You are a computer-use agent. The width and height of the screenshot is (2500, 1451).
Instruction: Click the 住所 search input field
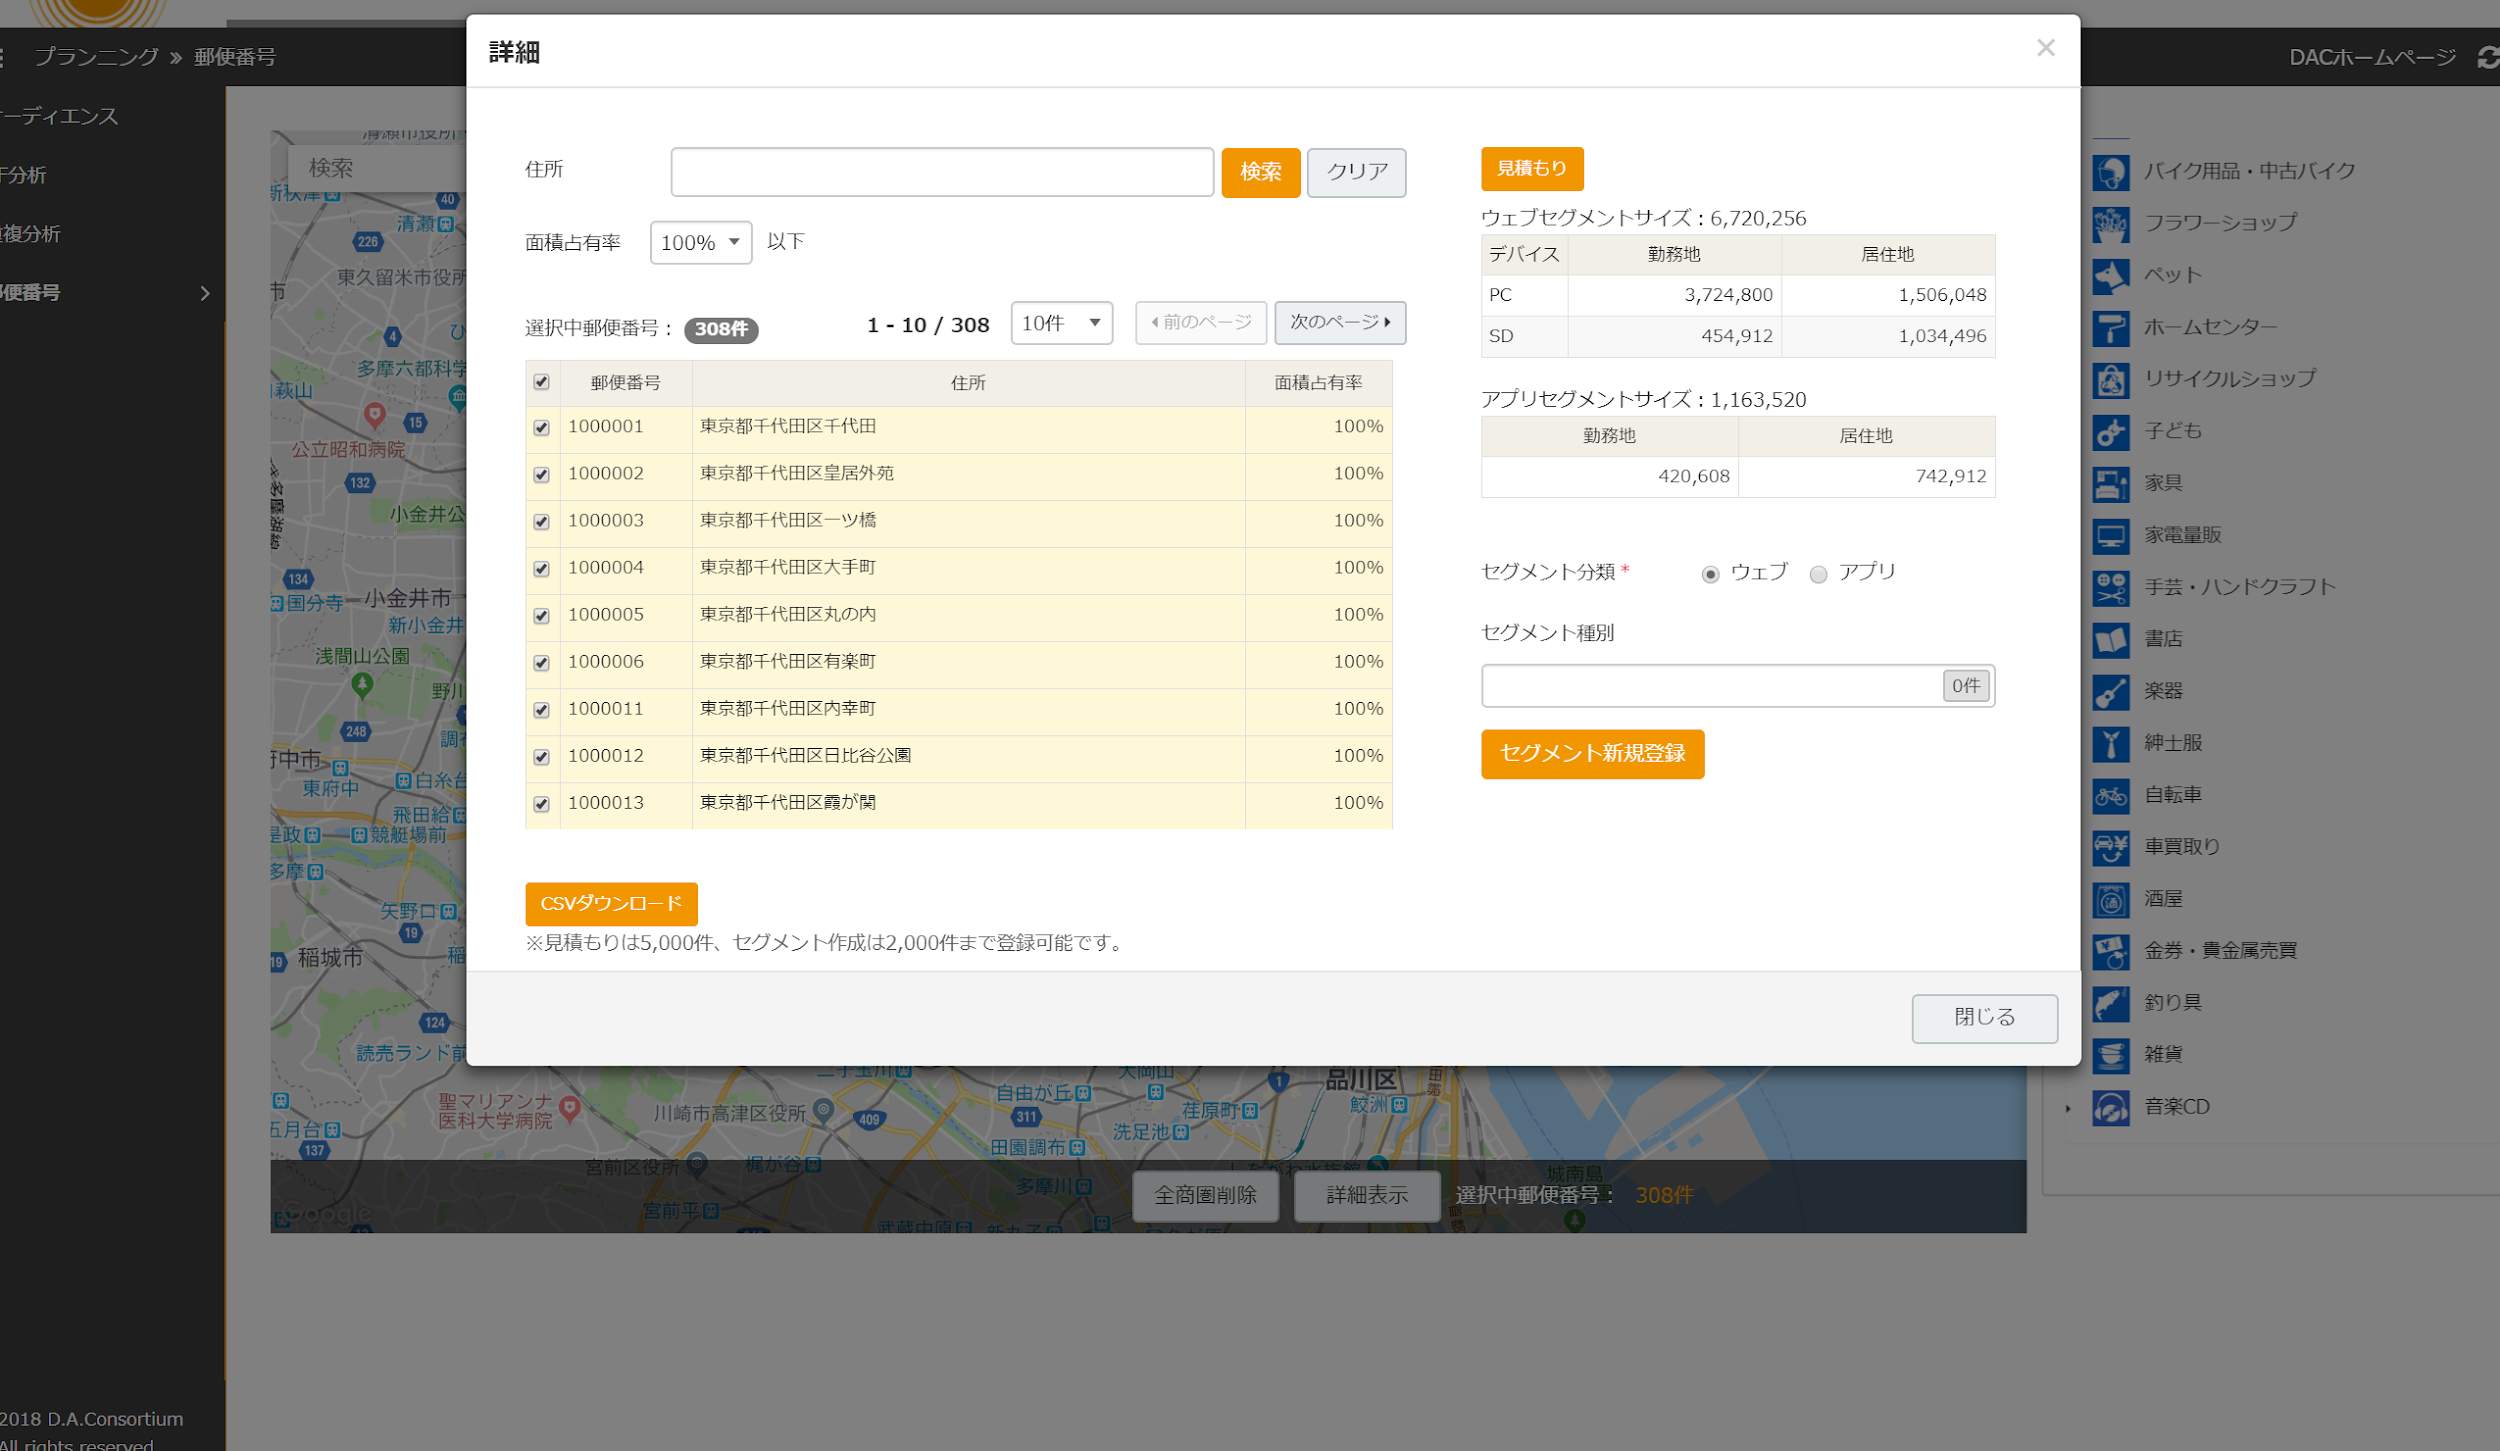(x=941, y=172)
